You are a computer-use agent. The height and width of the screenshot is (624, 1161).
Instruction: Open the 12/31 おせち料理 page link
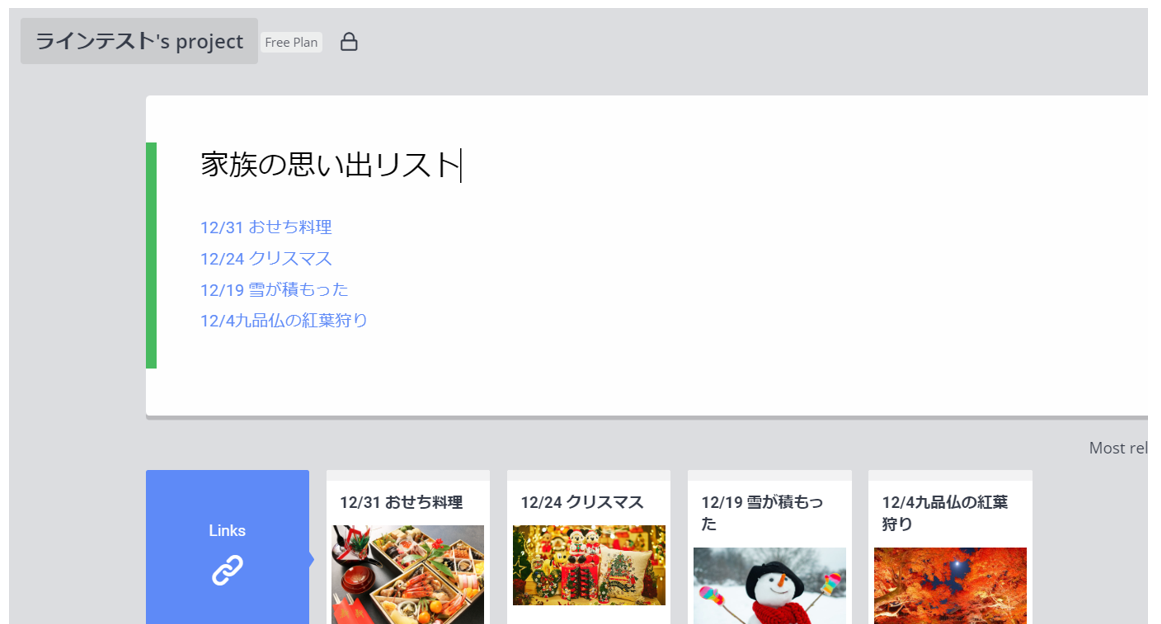pos(265,227)
